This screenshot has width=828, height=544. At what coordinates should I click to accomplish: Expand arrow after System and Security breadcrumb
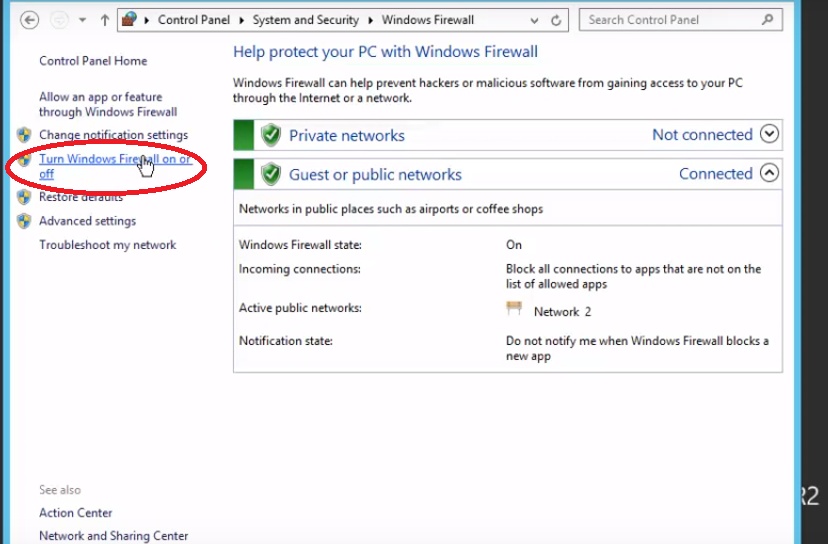point(371,21)
